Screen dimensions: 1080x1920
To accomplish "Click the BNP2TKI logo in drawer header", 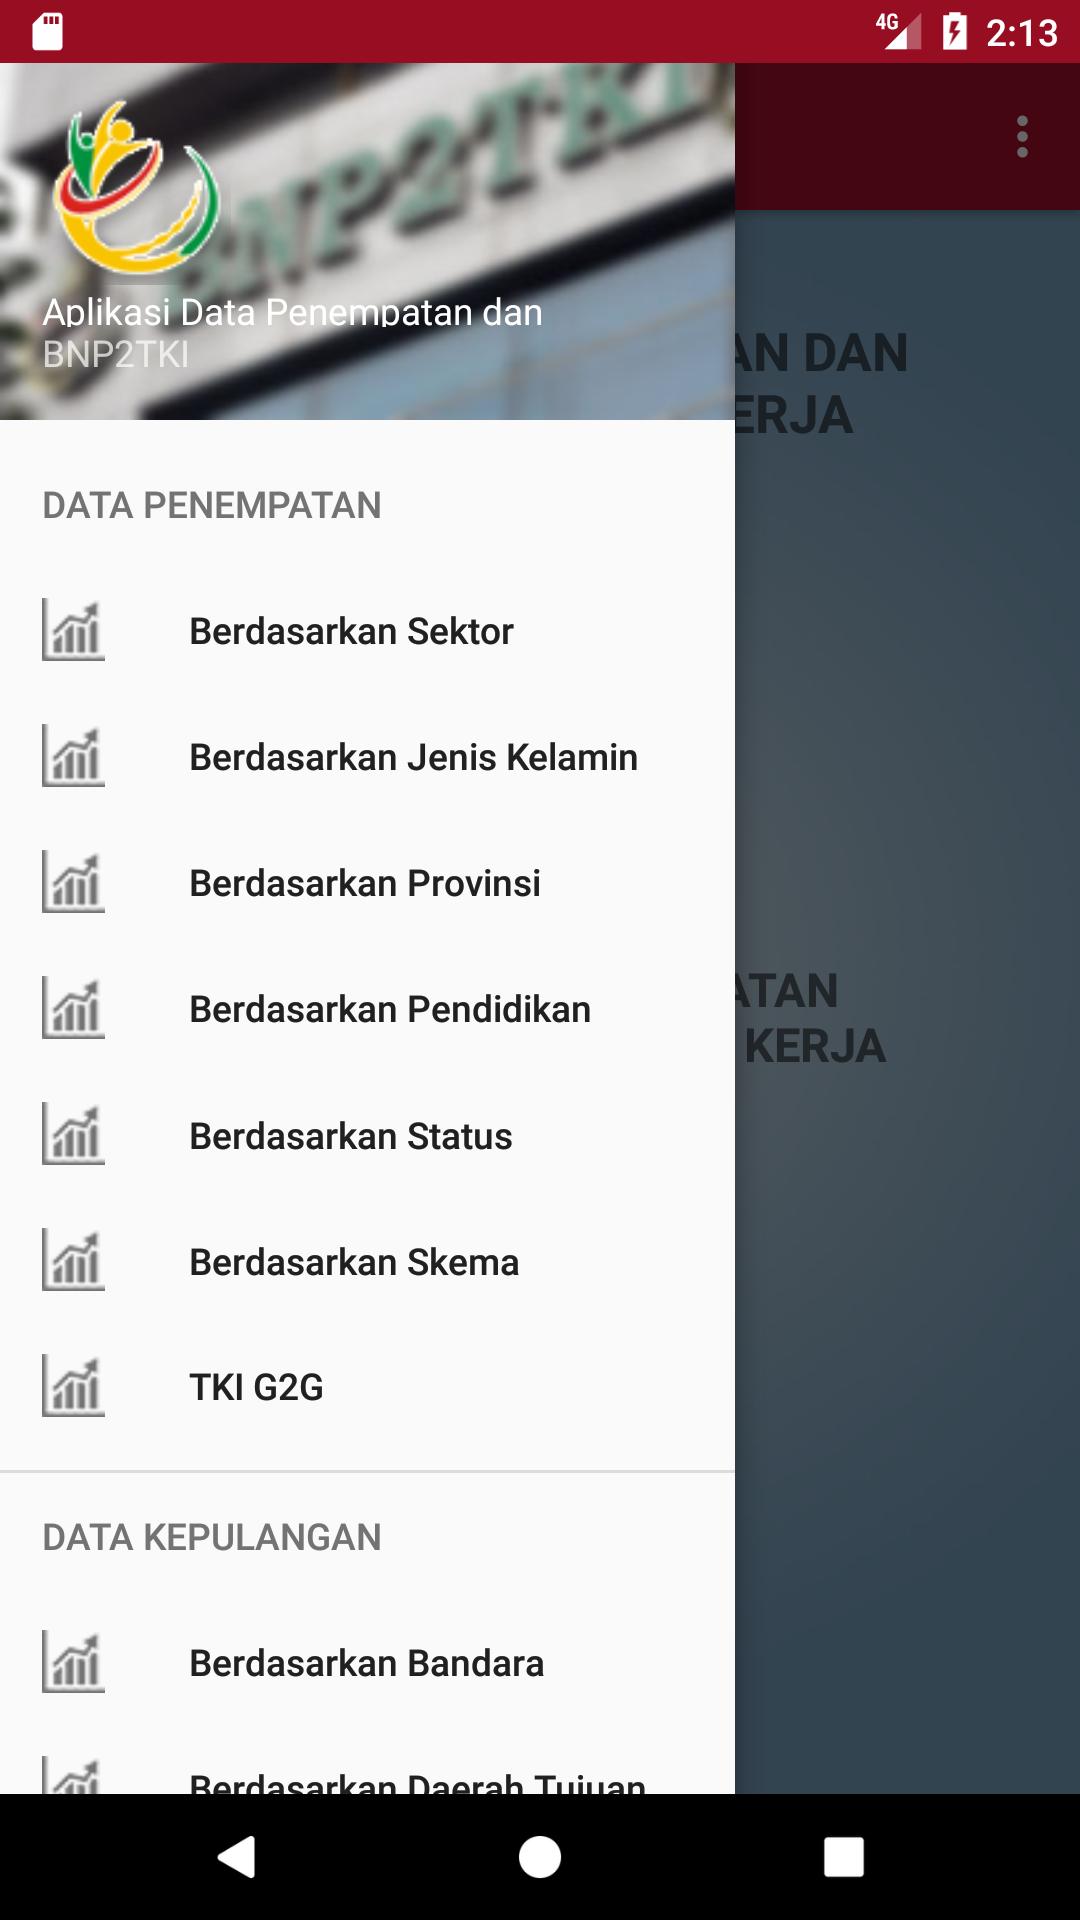I will (x=136, y=188).
